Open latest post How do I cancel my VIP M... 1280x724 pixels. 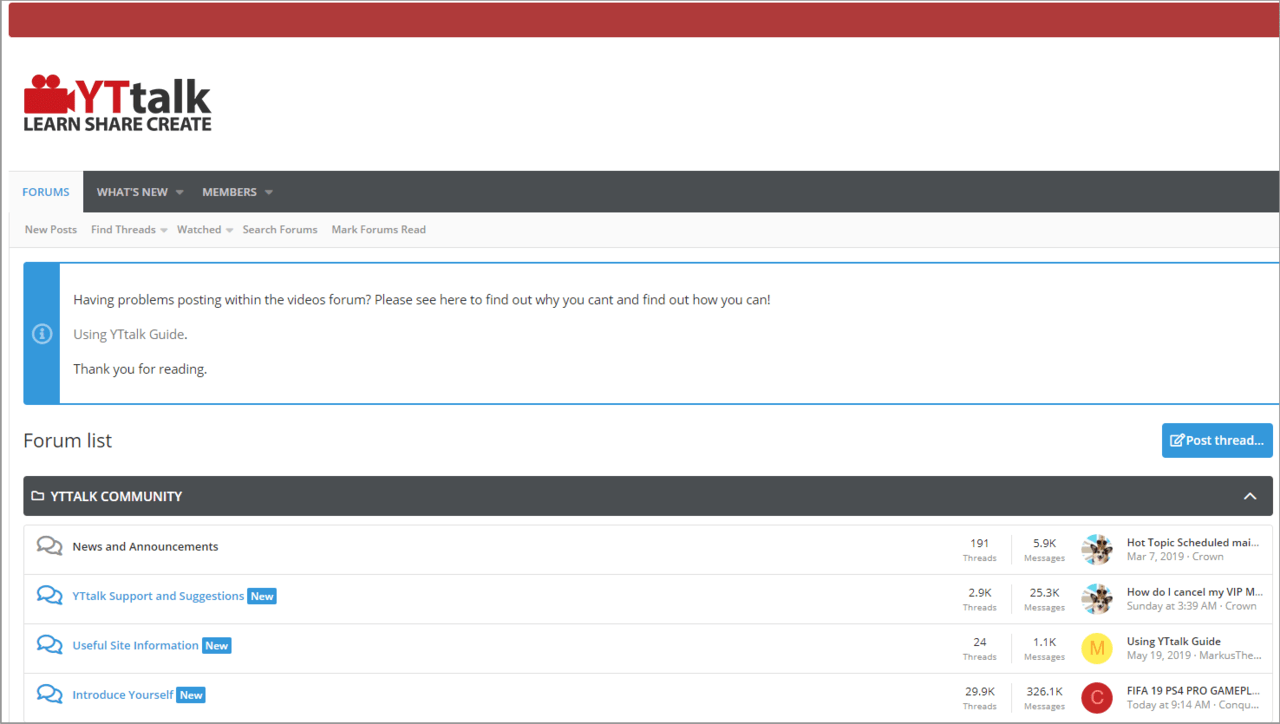tap(1195, 592)
